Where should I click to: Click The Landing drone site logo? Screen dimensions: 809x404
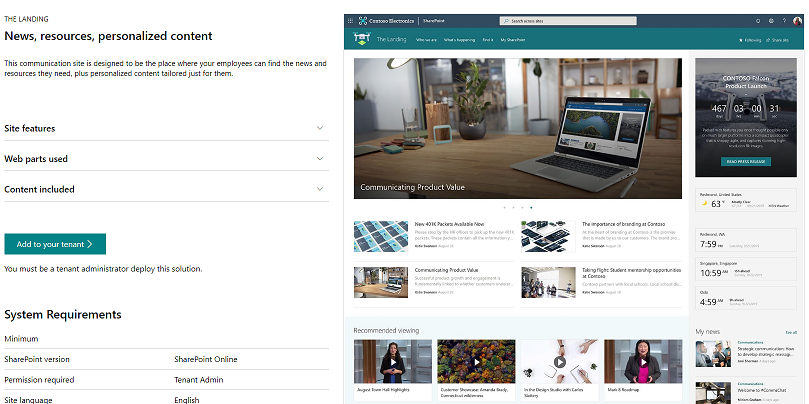click(x=361, y=40)
